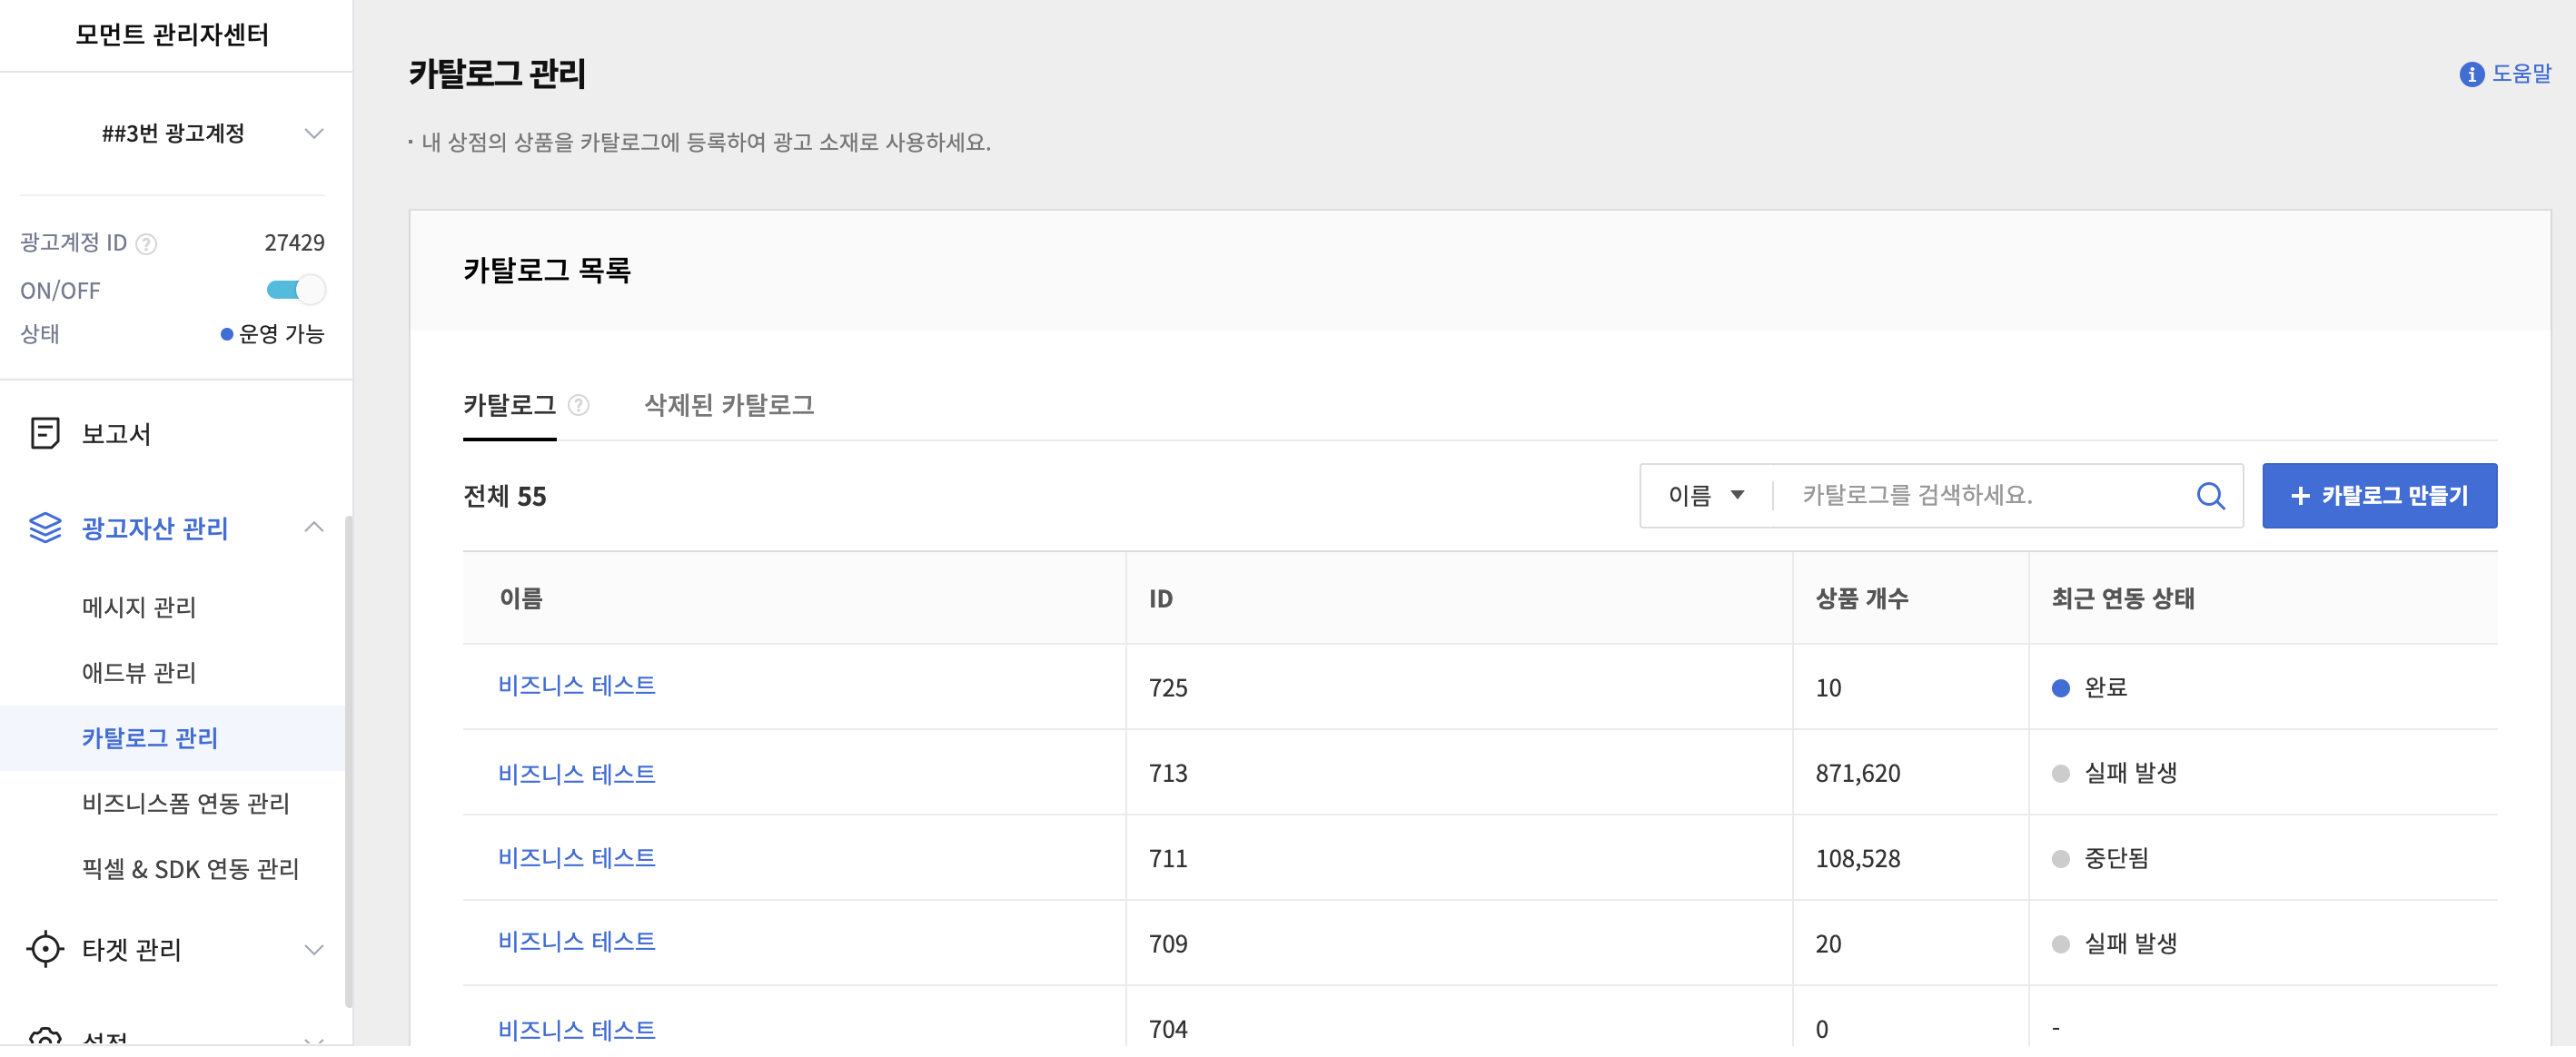Click the 타겟 관리 crosshair icon

pyautogui.click(x=45, y=948)
